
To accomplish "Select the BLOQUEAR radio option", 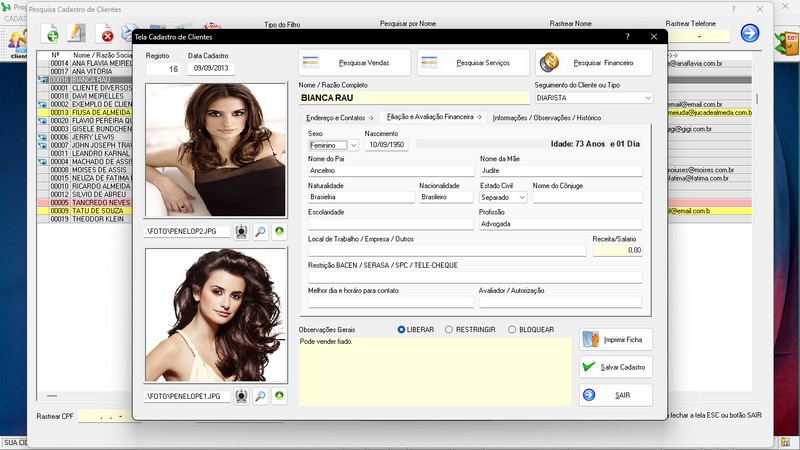I will tap(512, 329).
